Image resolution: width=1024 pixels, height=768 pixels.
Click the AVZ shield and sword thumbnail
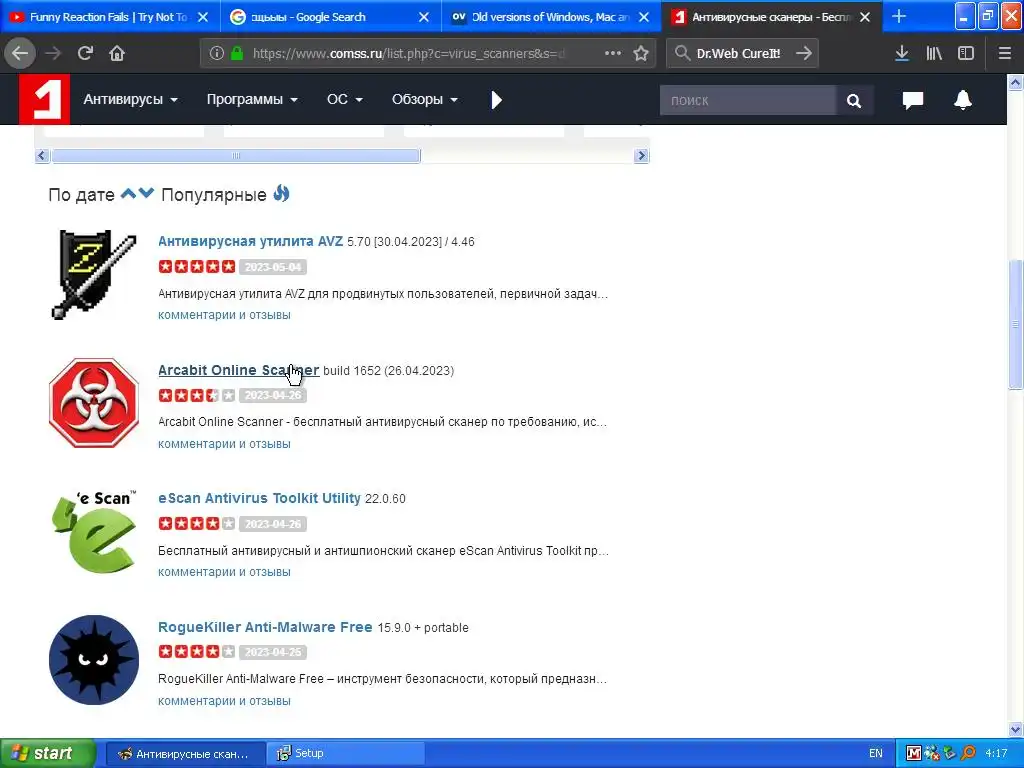94,274
